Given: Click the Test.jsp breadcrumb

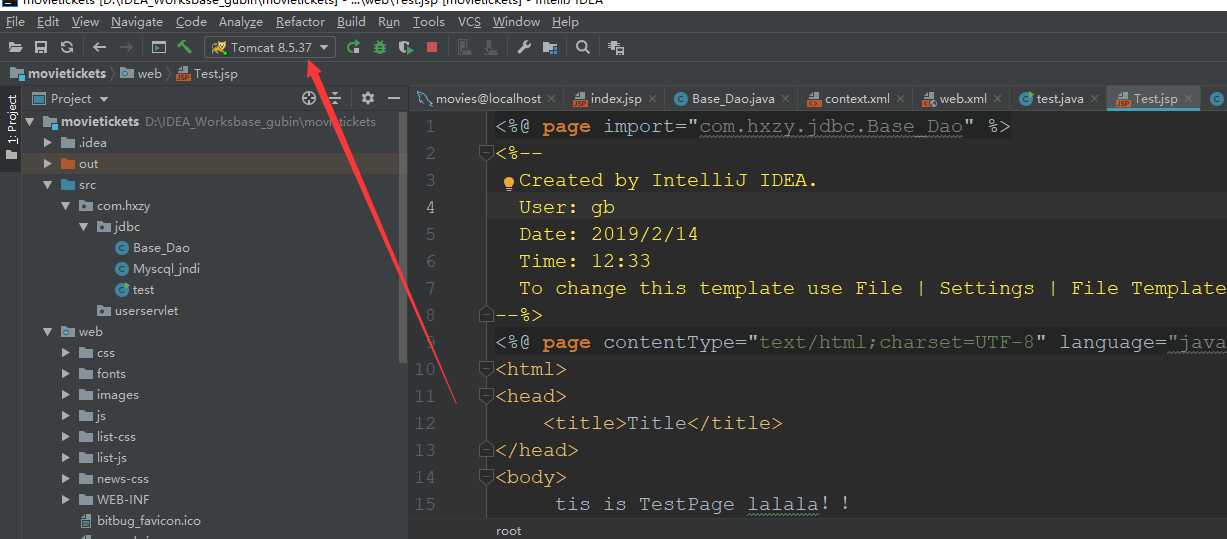Looking at the screenshot, I should tap(205, 73).
